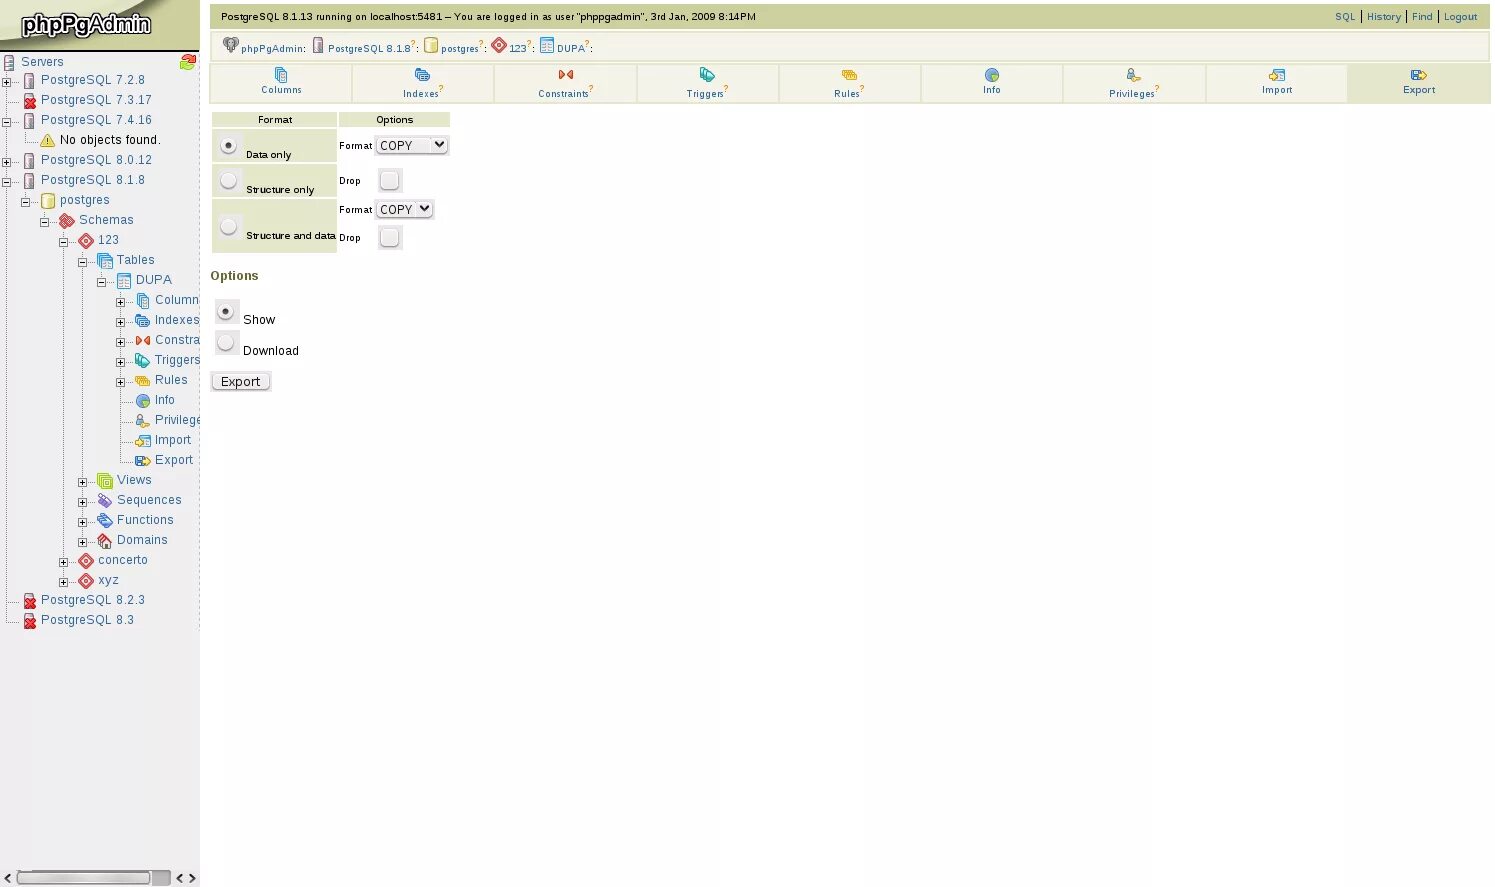Select the Show output radio button

[x=226, y=311]
